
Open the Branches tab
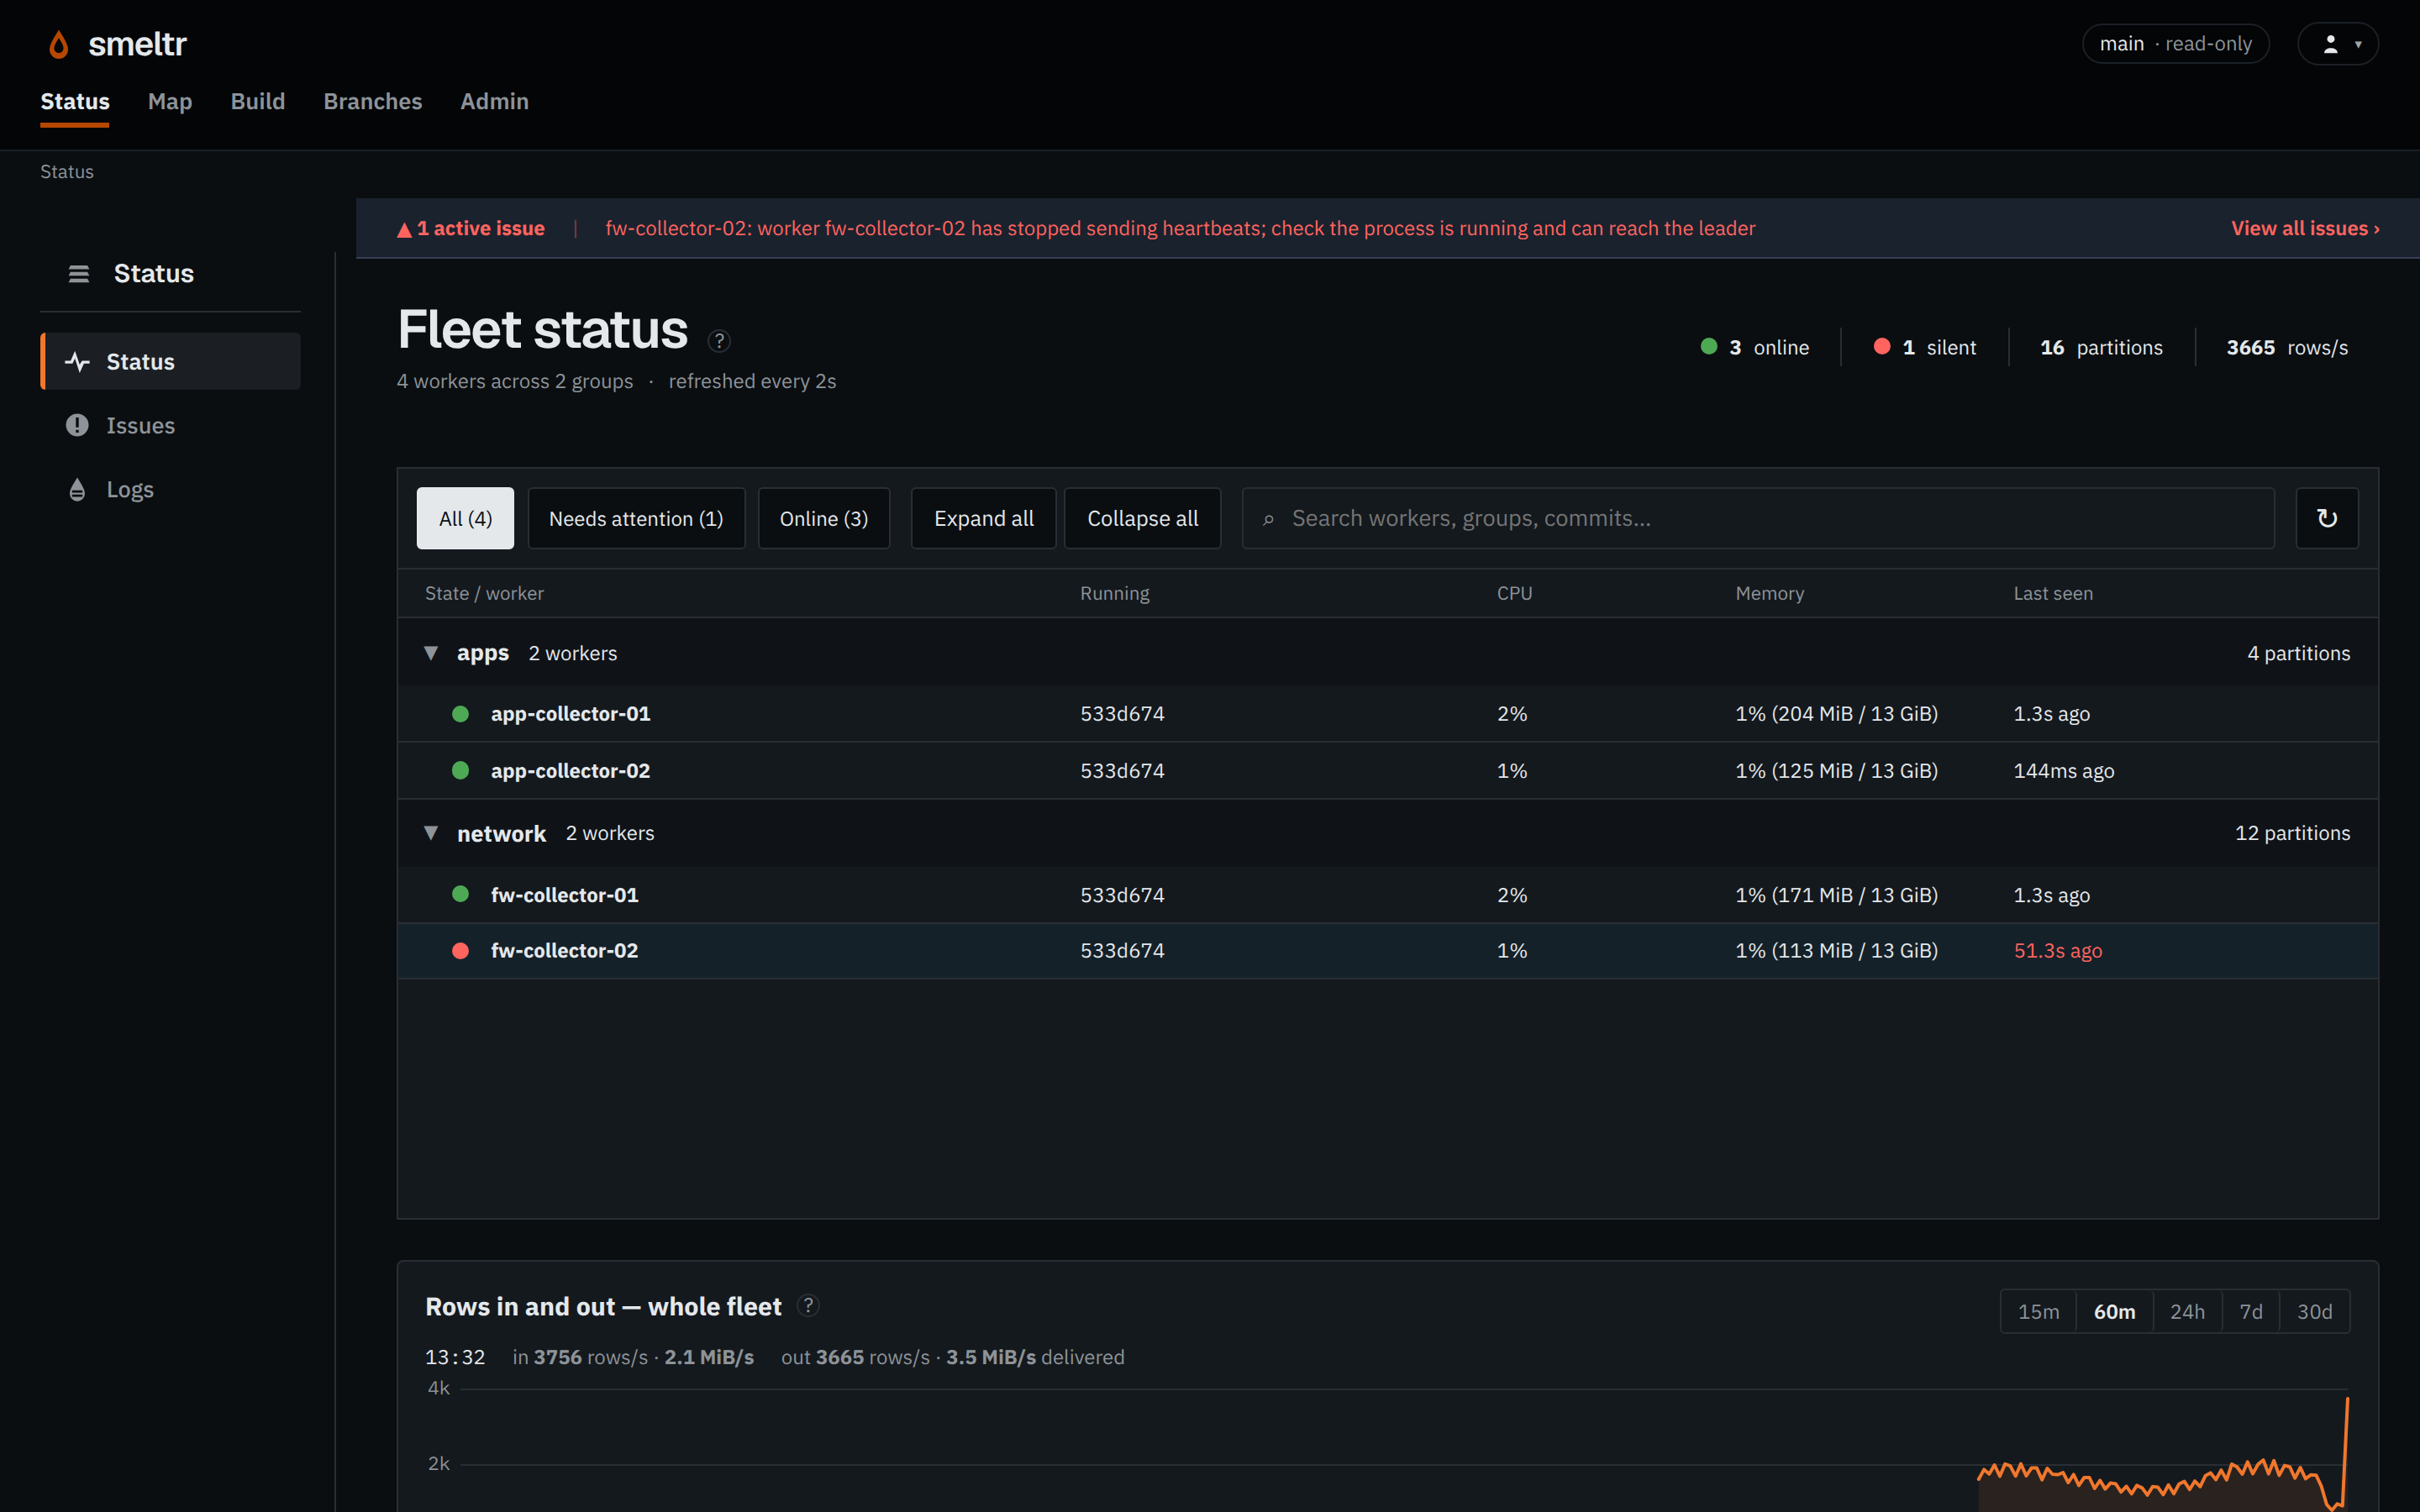pos(373,101)
